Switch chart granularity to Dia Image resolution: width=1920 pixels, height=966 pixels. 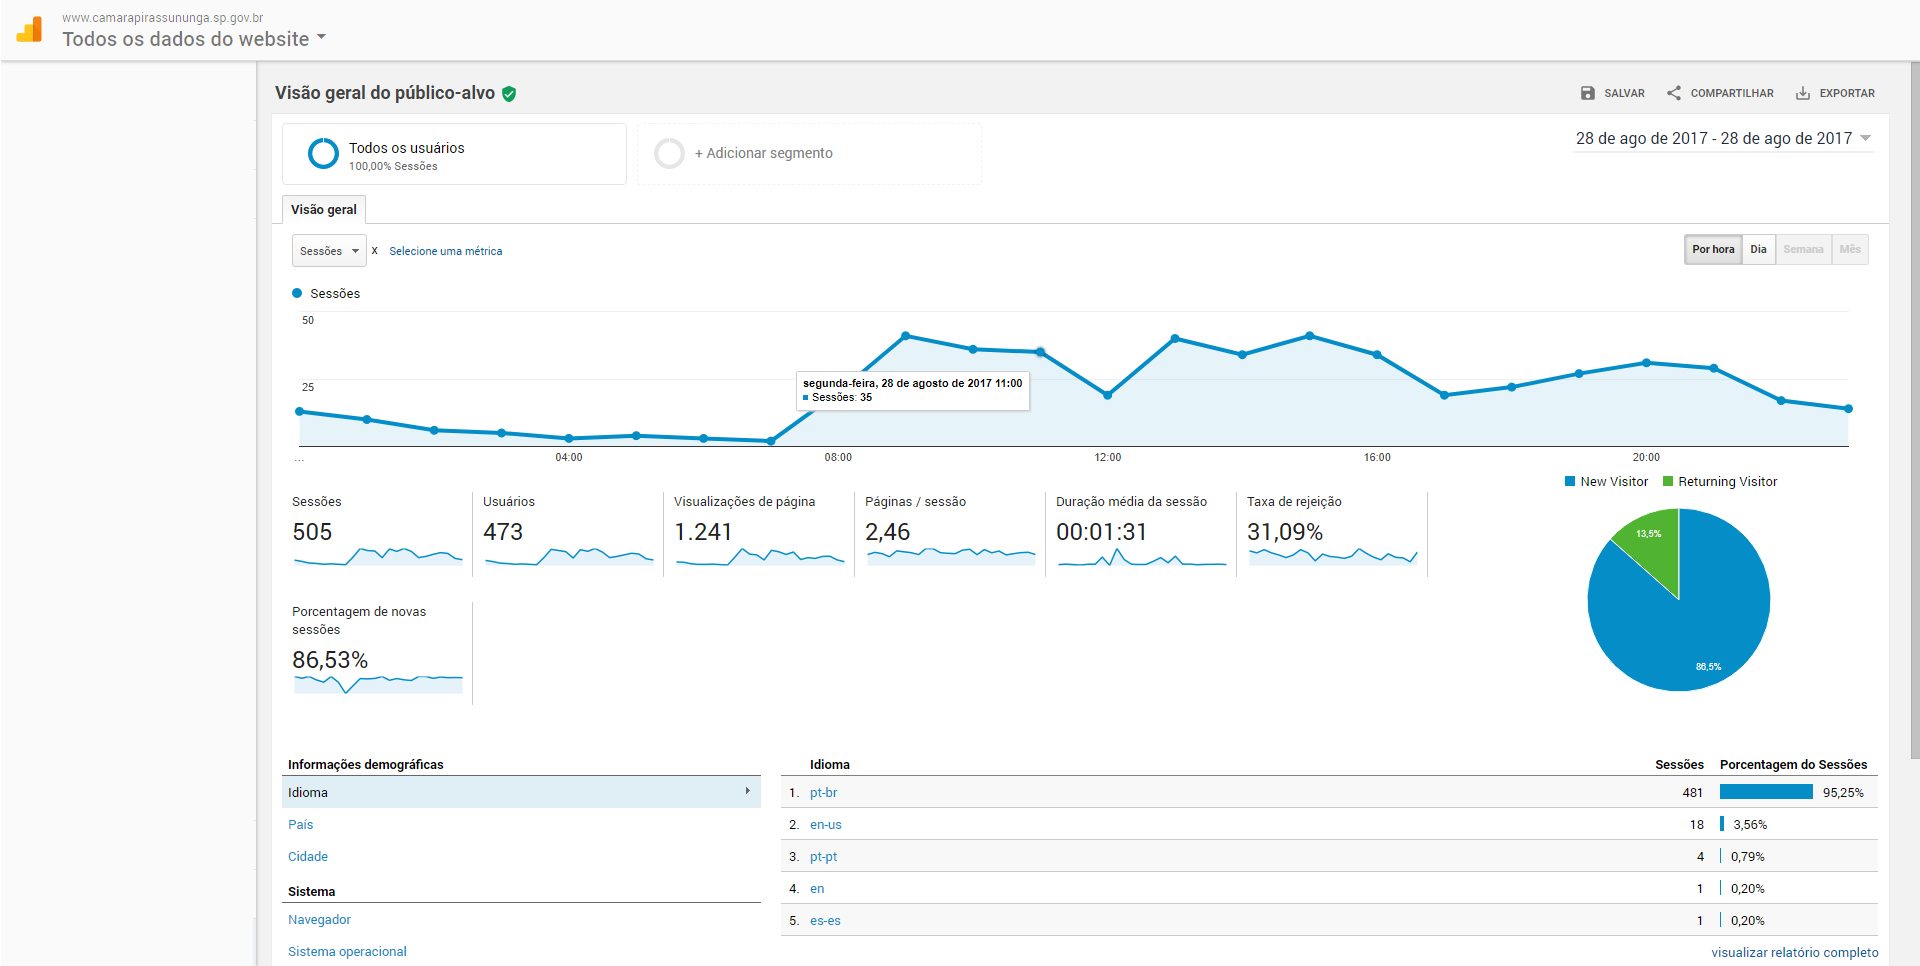1758,250
